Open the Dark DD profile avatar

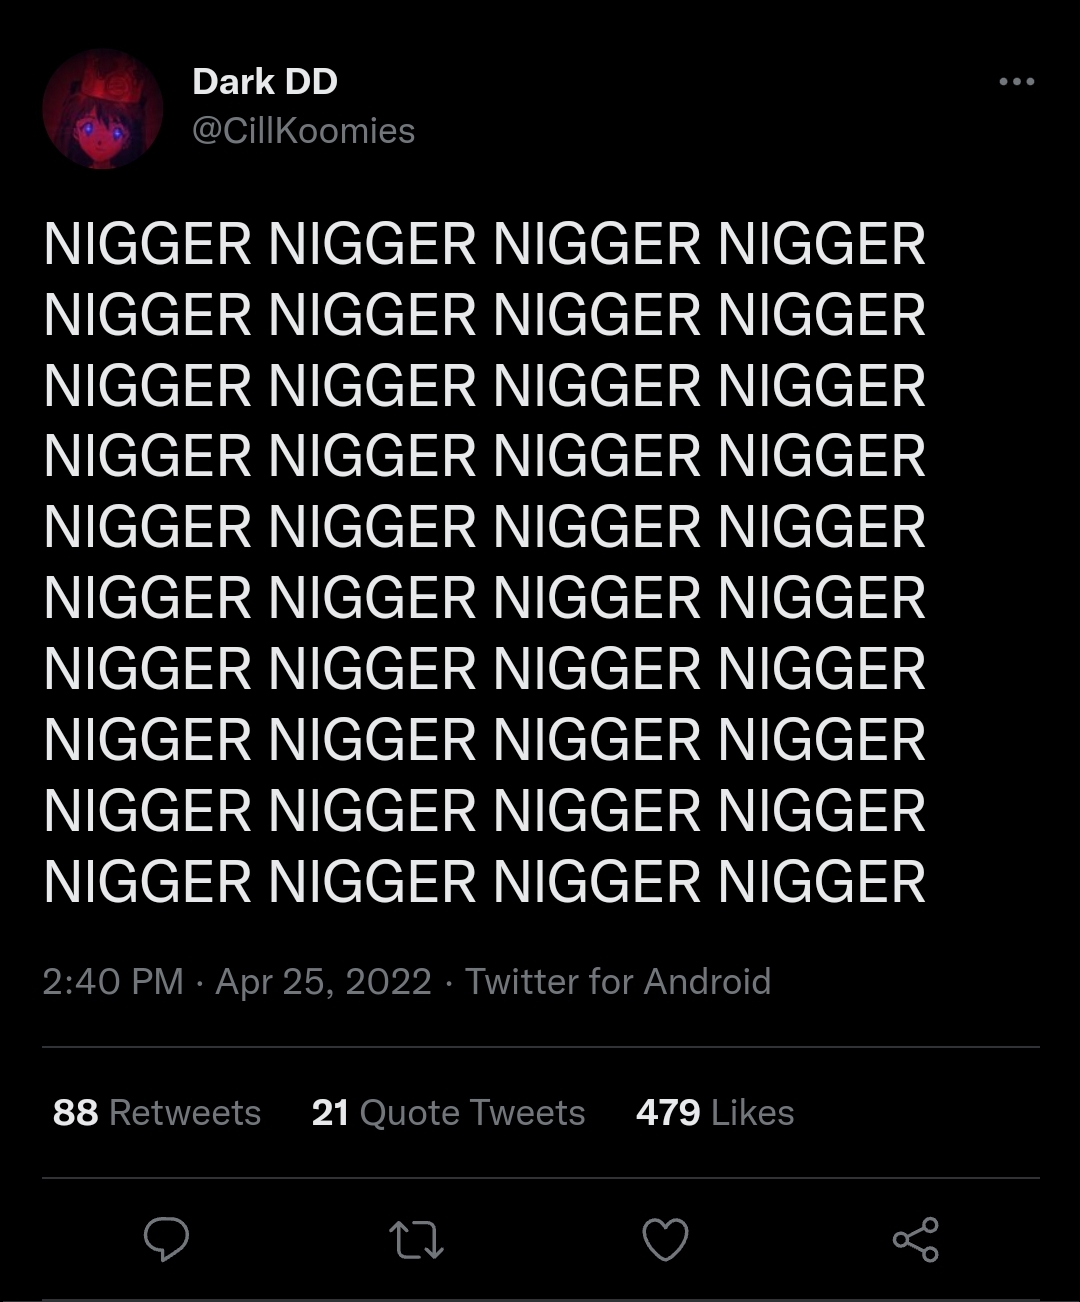coord(102,108)
